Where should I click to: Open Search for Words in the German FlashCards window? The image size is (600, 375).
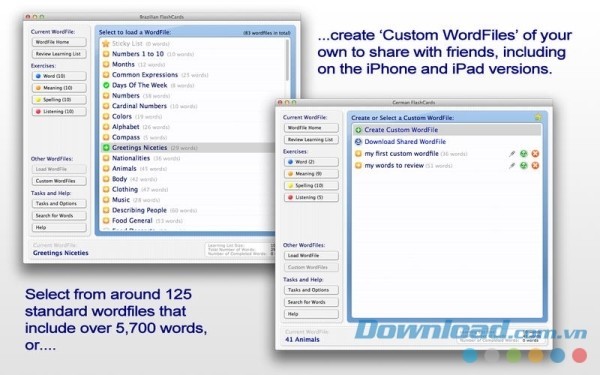(x=311, y=302)
